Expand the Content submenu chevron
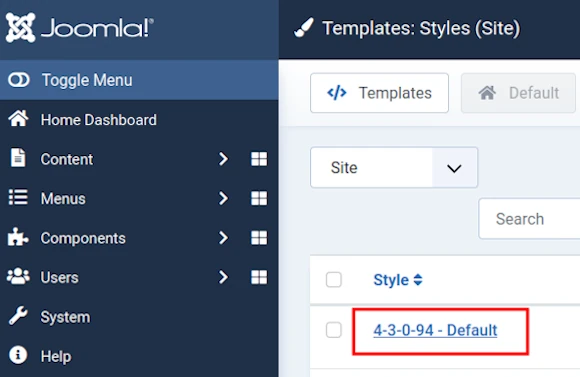This screenshot has height=377, width=580. click(223, 159)
